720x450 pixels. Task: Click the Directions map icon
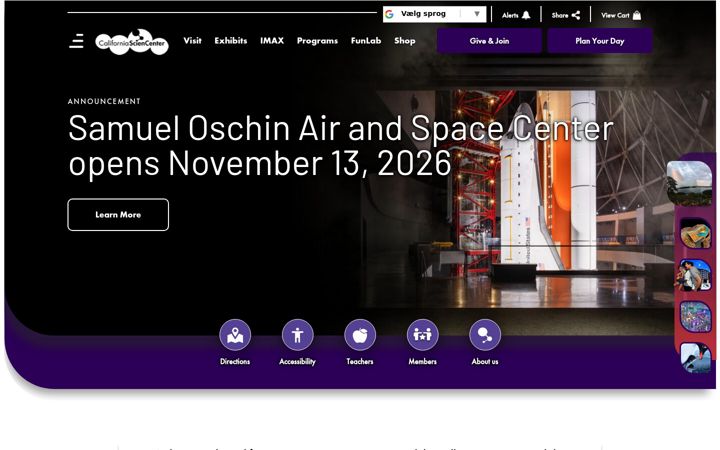coord(235,335)
